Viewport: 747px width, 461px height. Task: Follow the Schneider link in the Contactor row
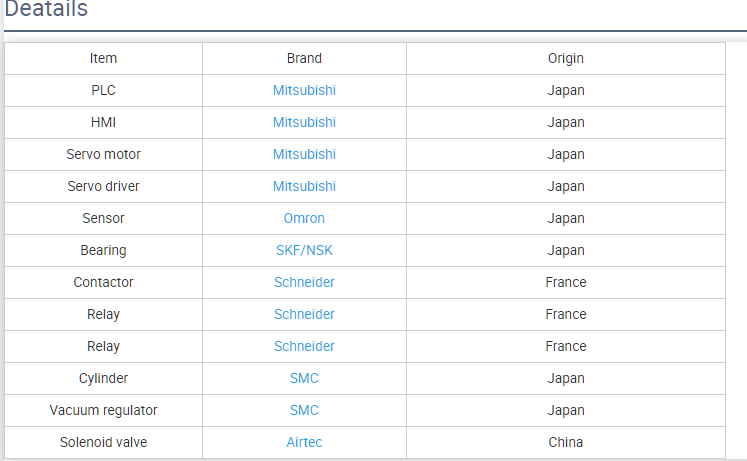[x=304, y=282]
